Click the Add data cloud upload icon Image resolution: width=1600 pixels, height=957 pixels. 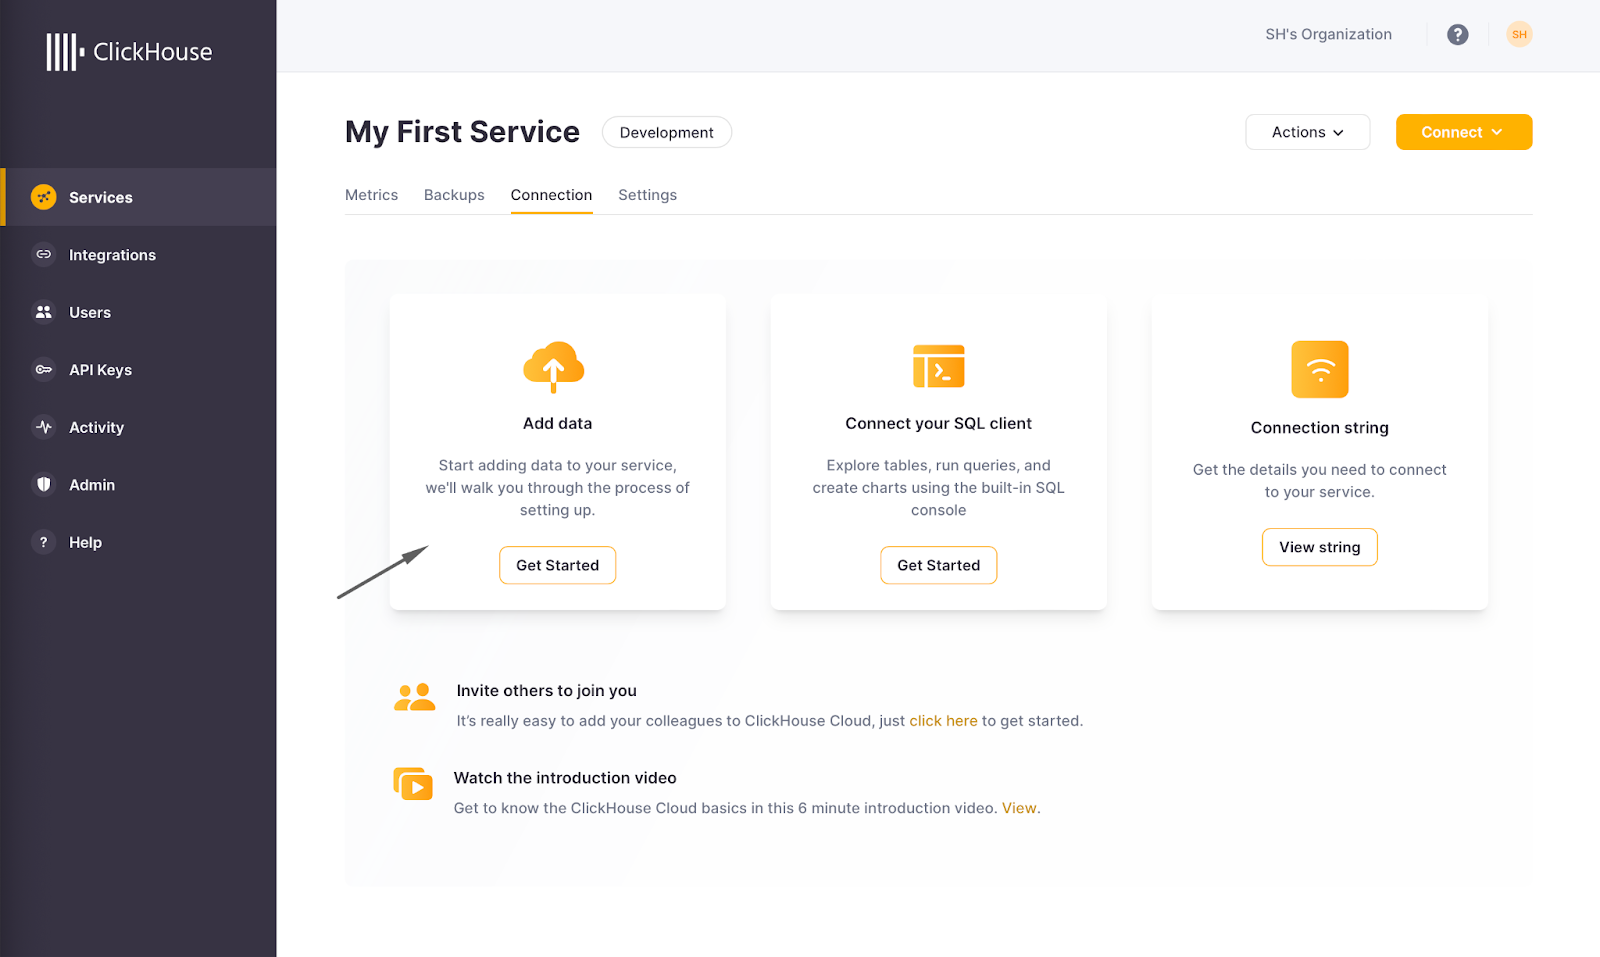click(554, 367)
